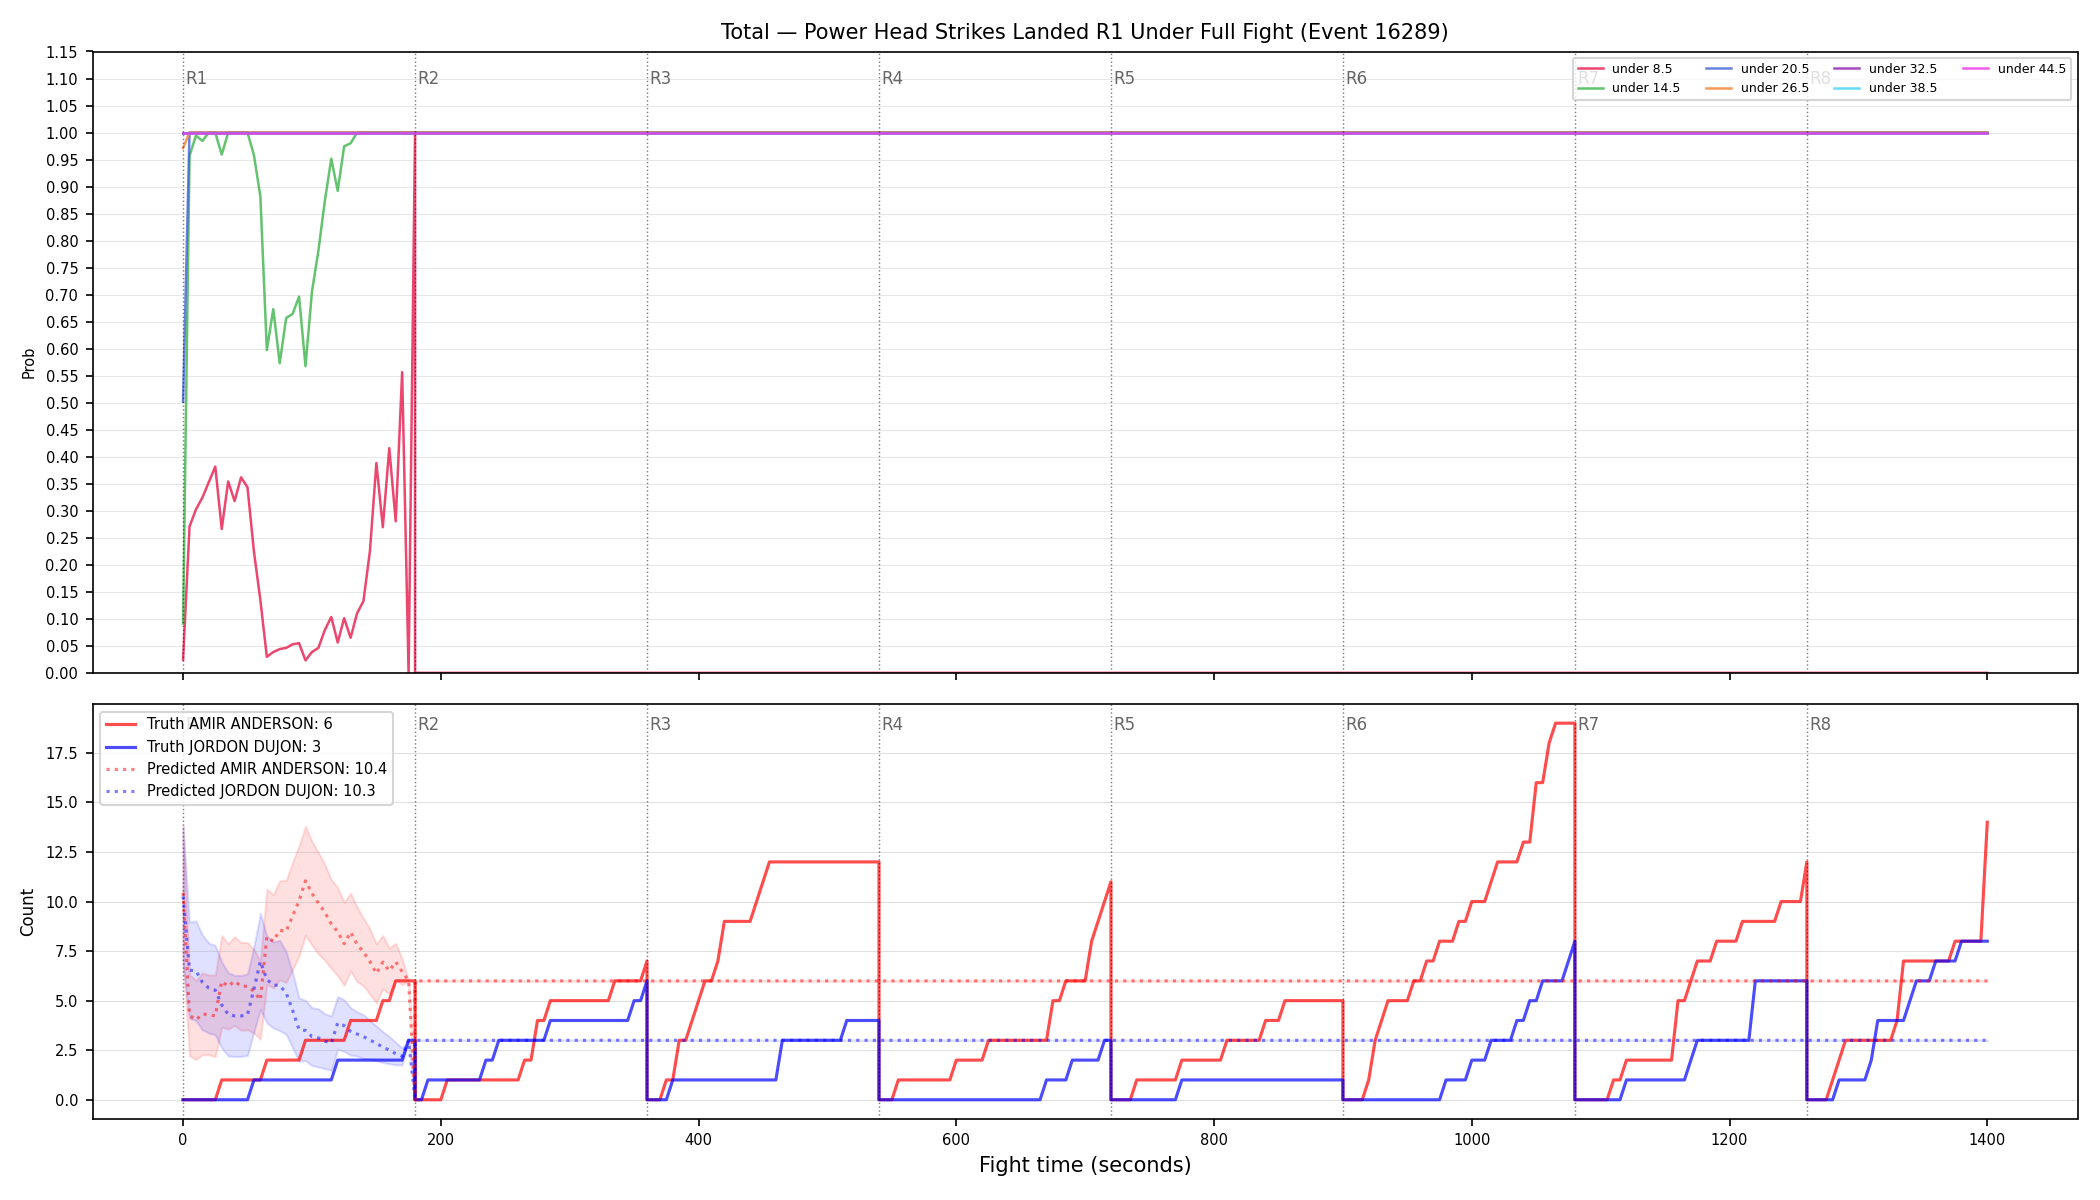This screenshot has height=1200, width=2100.
Task: Click the 'Prob' y-axis label
Action: tap(28, 363)
